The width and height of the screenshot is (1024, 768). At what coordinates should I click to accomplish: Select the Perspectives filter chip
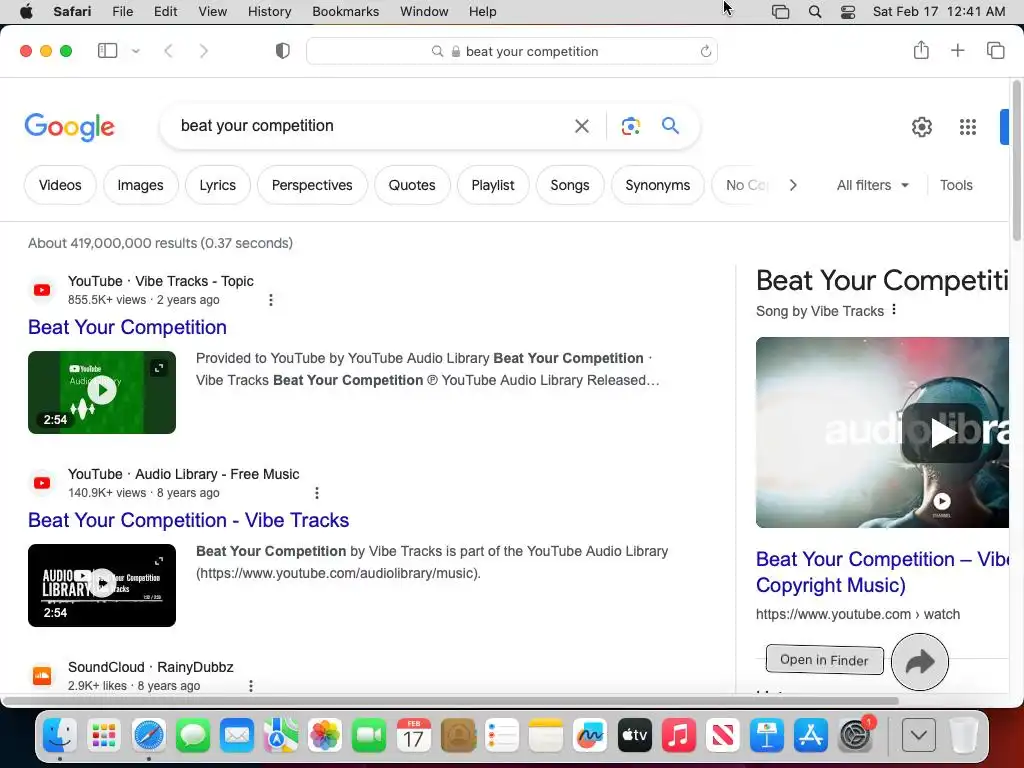312,185
